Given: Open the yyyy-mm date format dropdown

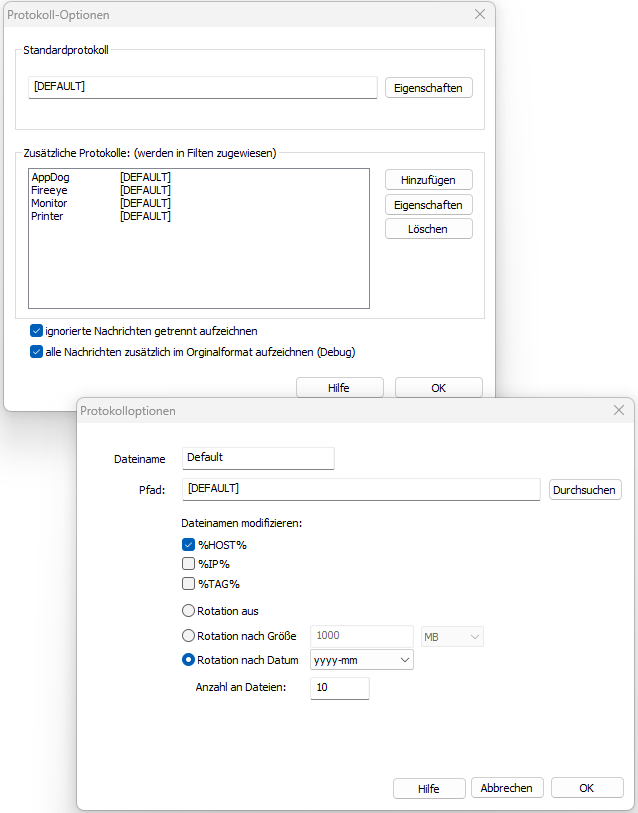Looking at the screenshot, I should pos(362,660).
